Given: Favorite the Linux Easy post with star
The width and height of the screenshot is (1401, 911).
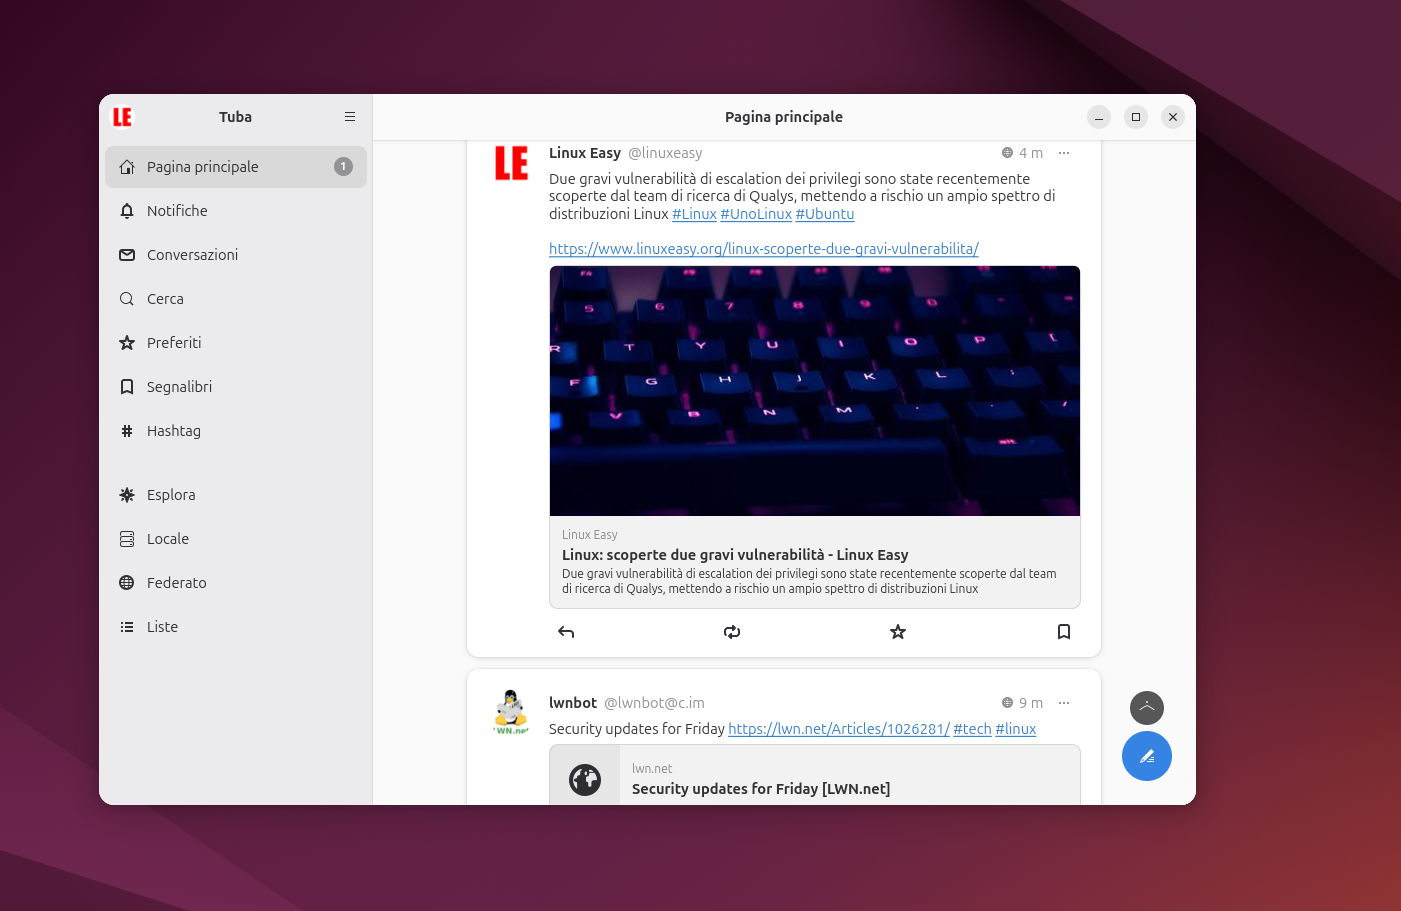Looking at the screenshot, I should click(898, 632).
